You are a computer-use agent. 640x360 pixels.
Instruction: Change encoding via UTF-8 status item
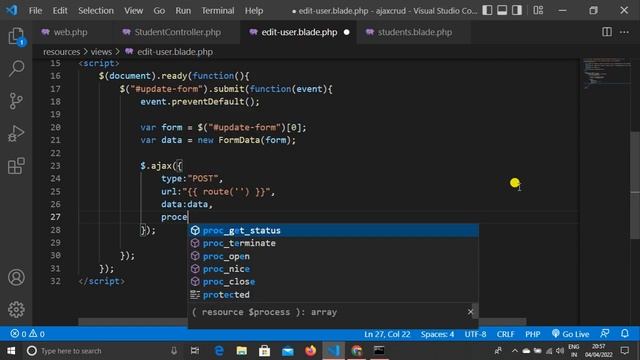475,334
